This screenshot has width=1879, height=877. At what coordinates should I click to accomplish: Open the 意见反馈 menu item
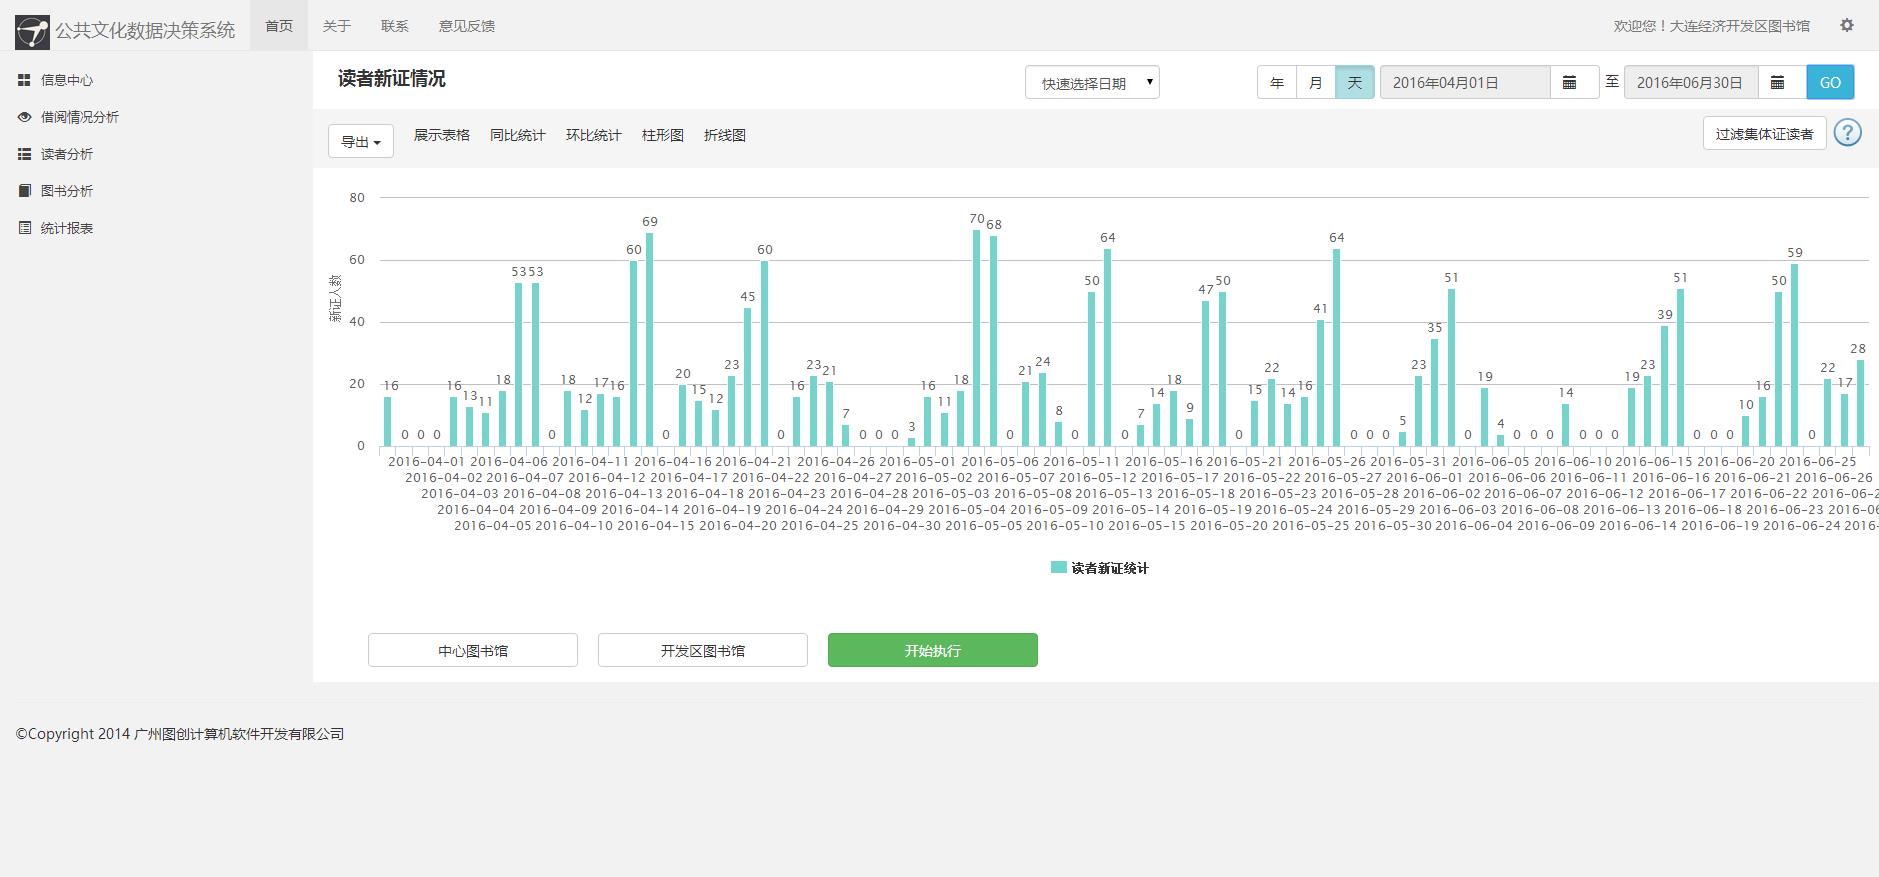click(x=467, y=26)
